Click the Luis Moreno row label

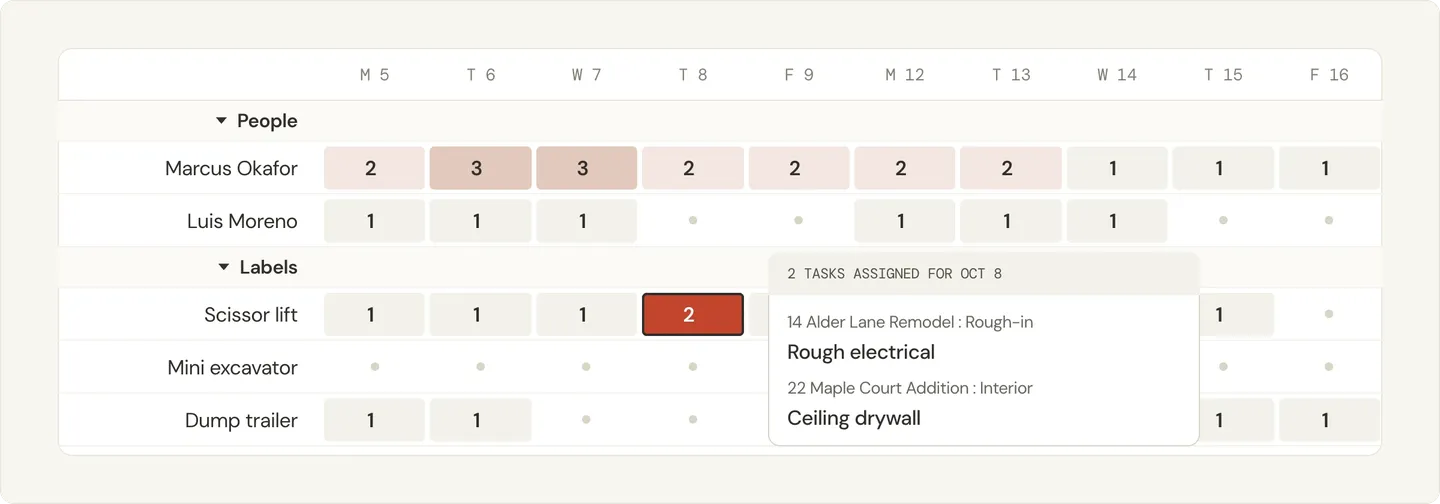tap(242, 221)
